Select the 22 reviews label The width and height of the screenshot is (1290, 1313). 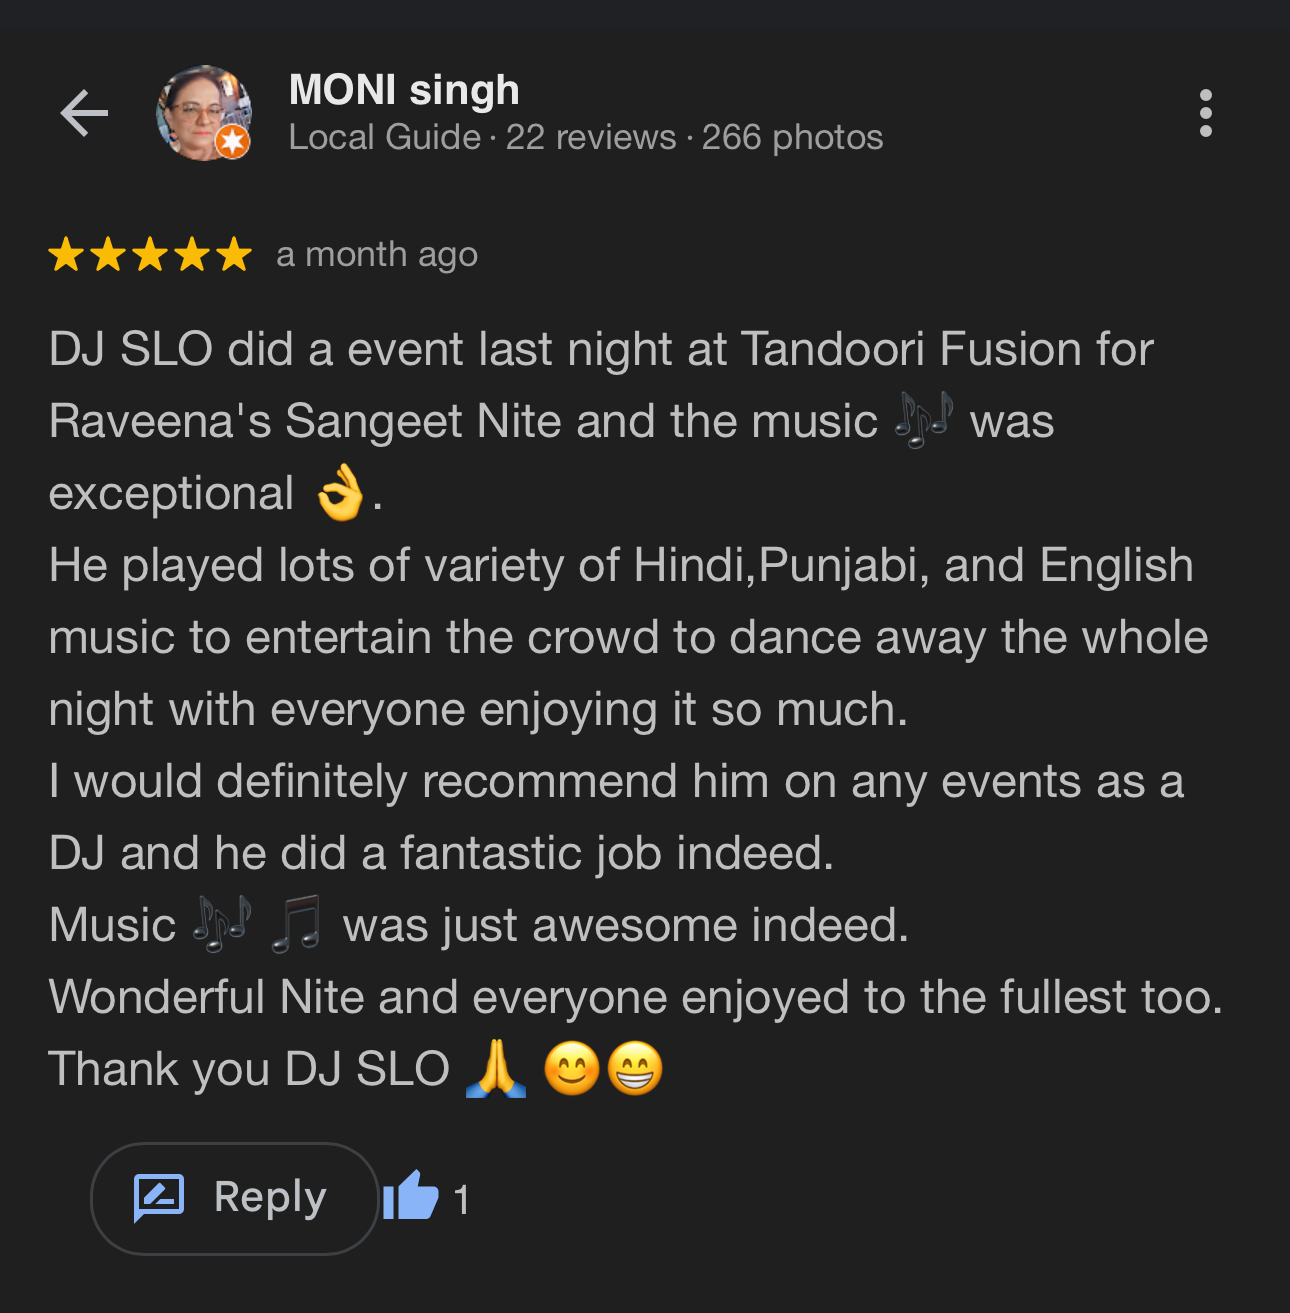pyautogui.click(x=591, y=137)
